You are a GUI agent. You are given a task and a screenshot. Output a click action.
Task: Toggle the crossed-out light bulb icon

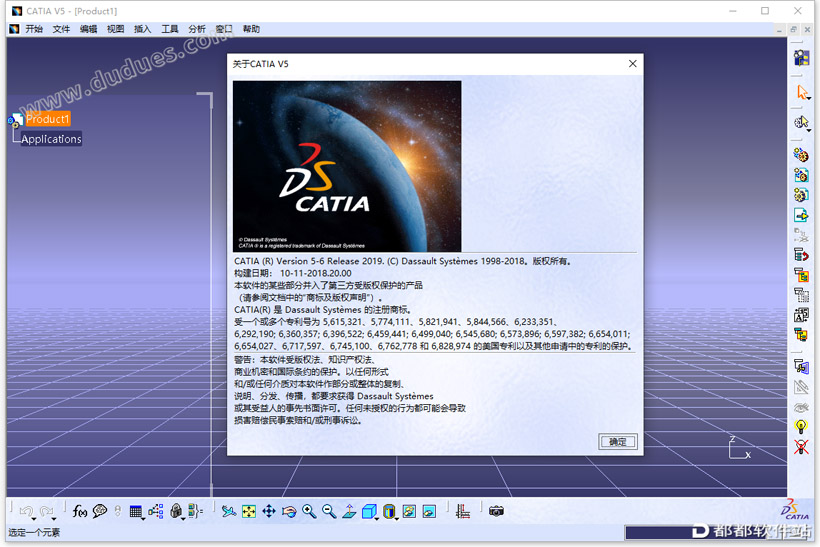[801, 447]
